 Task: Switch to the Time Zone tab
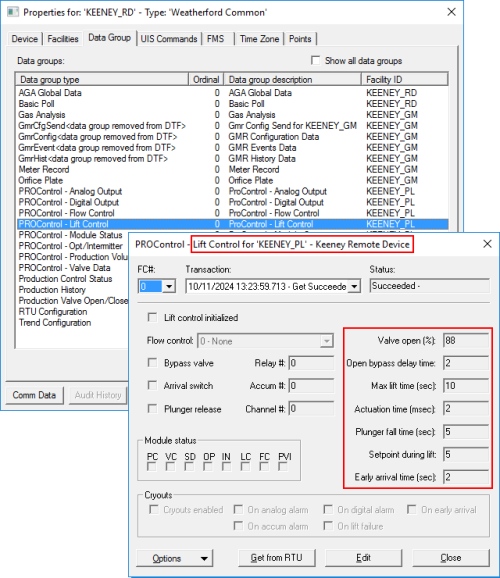(x=259, y=39)
